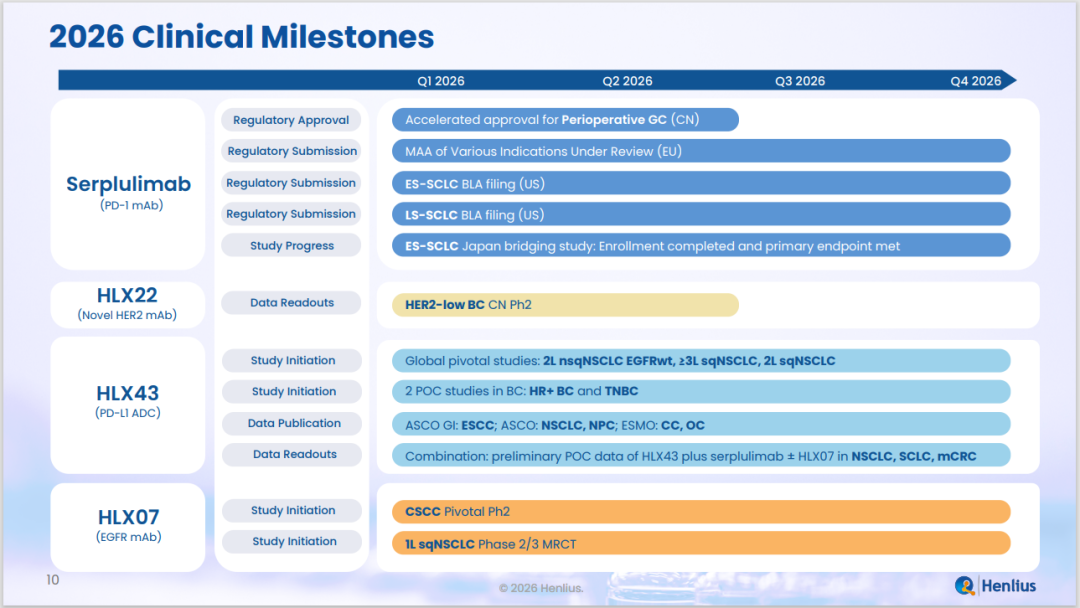This screenshot has width=1080, height=608.
Task: Click the HLX22 product heading
Action: pos(127,295)
